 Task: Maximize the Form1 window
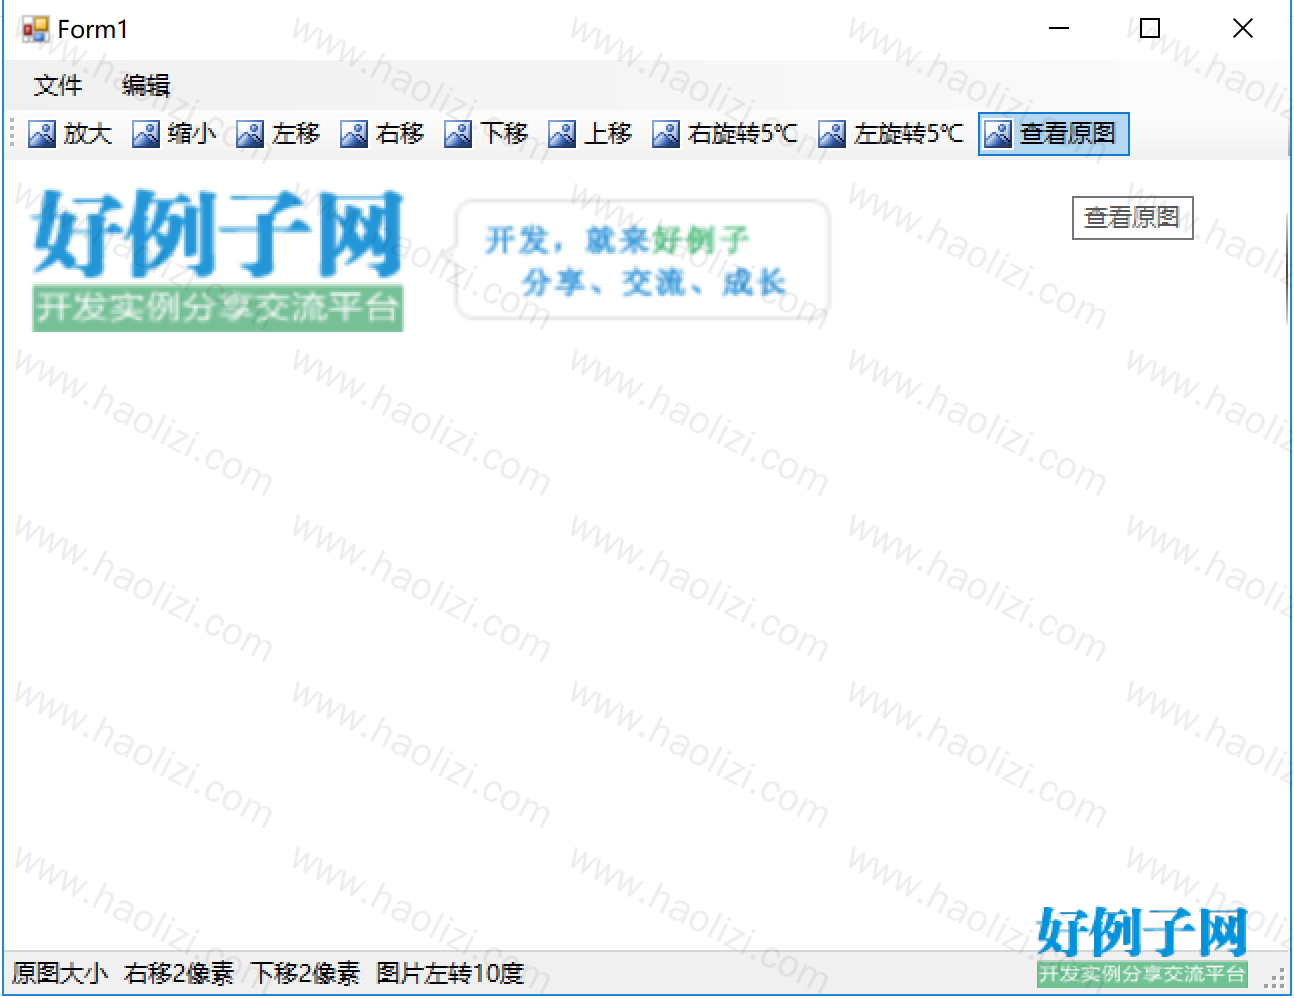tap(1150, 29)
